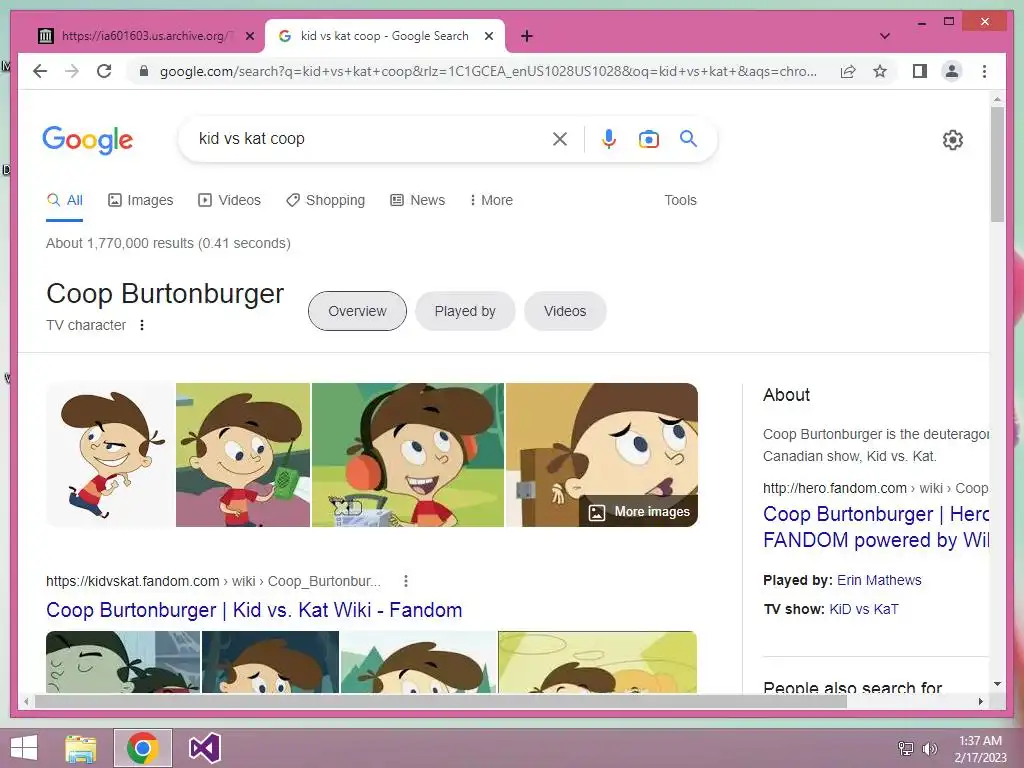Viewport: 1024px width, 768px height.
Task: Open a new tab with the plus button
Action: click(x=527, y=36)
